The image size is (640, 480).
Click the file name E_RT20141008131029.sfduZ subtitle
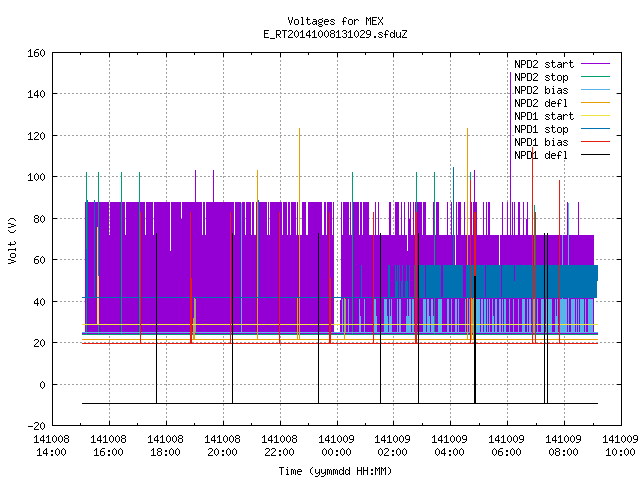pyautogui.click(x=335, y=34)
